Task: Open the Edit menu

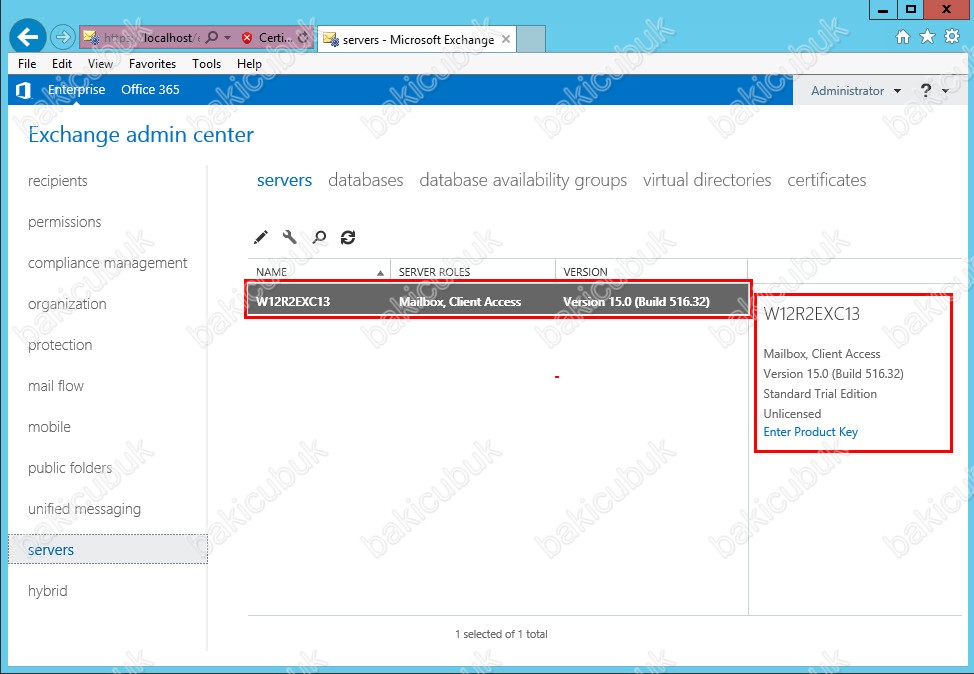Action: click(61, 63)
